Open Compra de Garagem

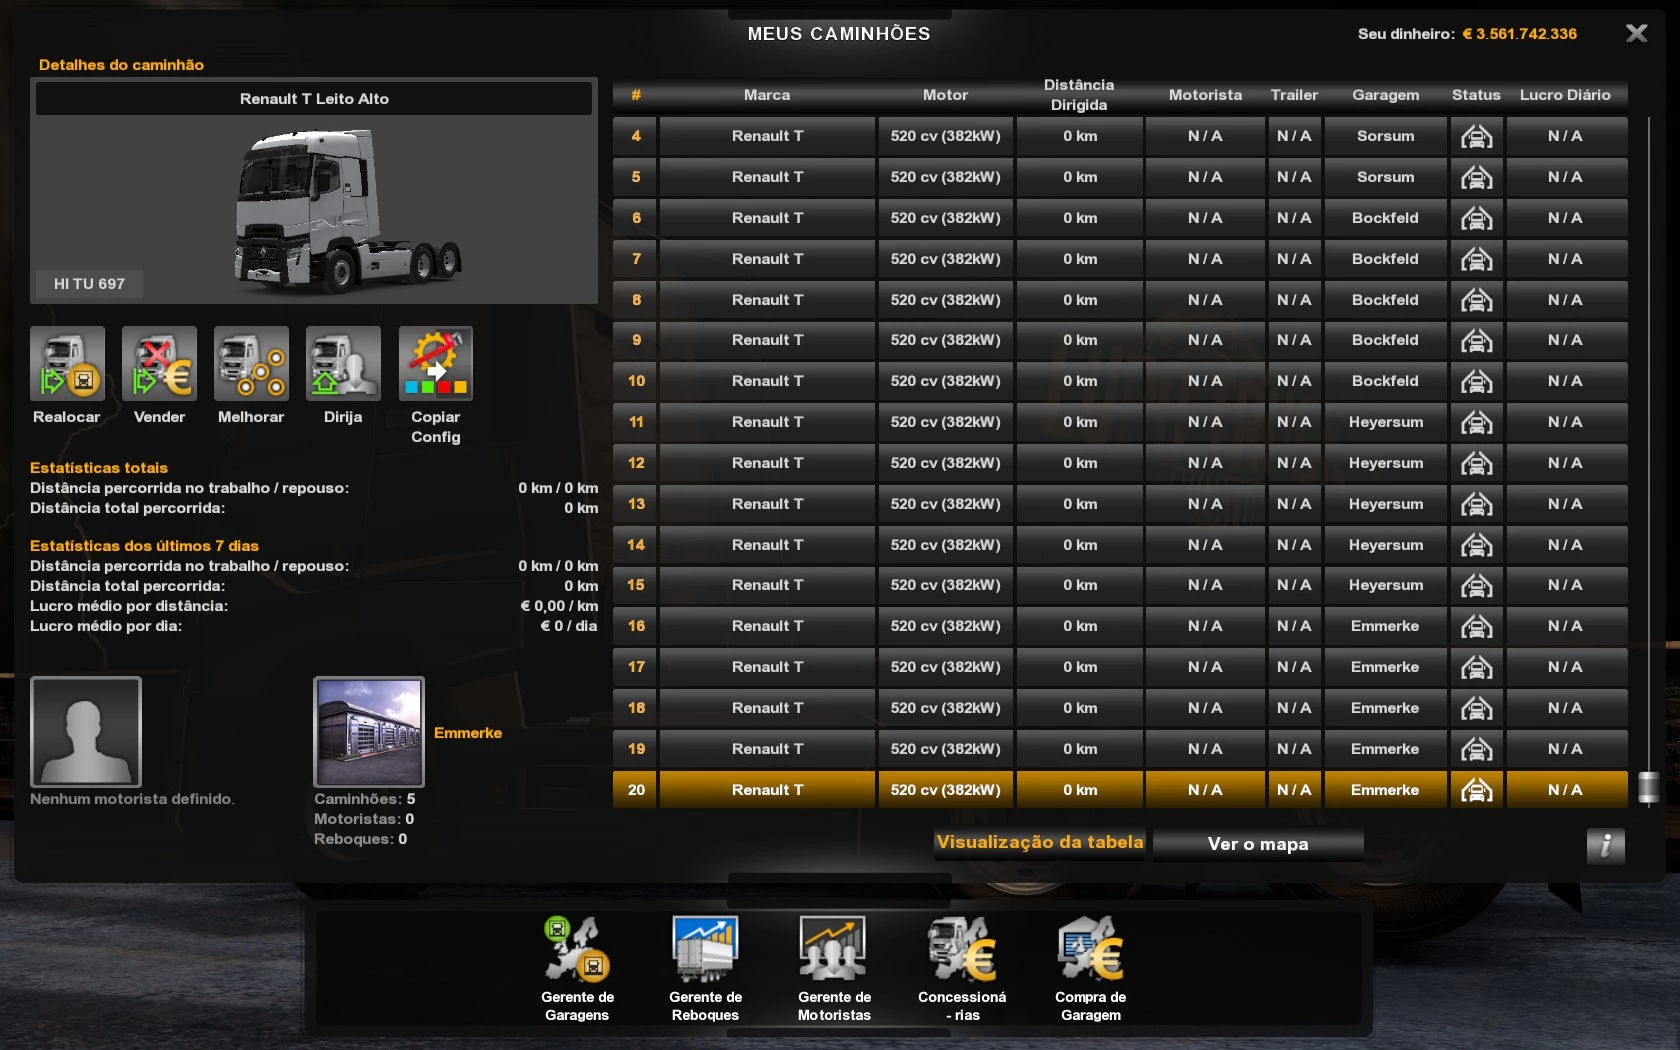(1090, 950)
